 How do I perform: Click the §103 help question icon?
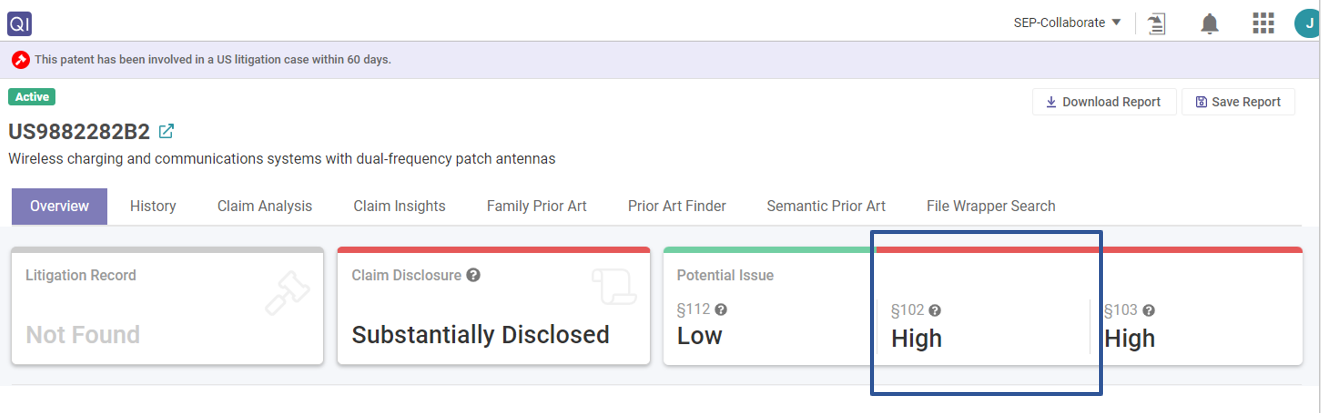1149,311
